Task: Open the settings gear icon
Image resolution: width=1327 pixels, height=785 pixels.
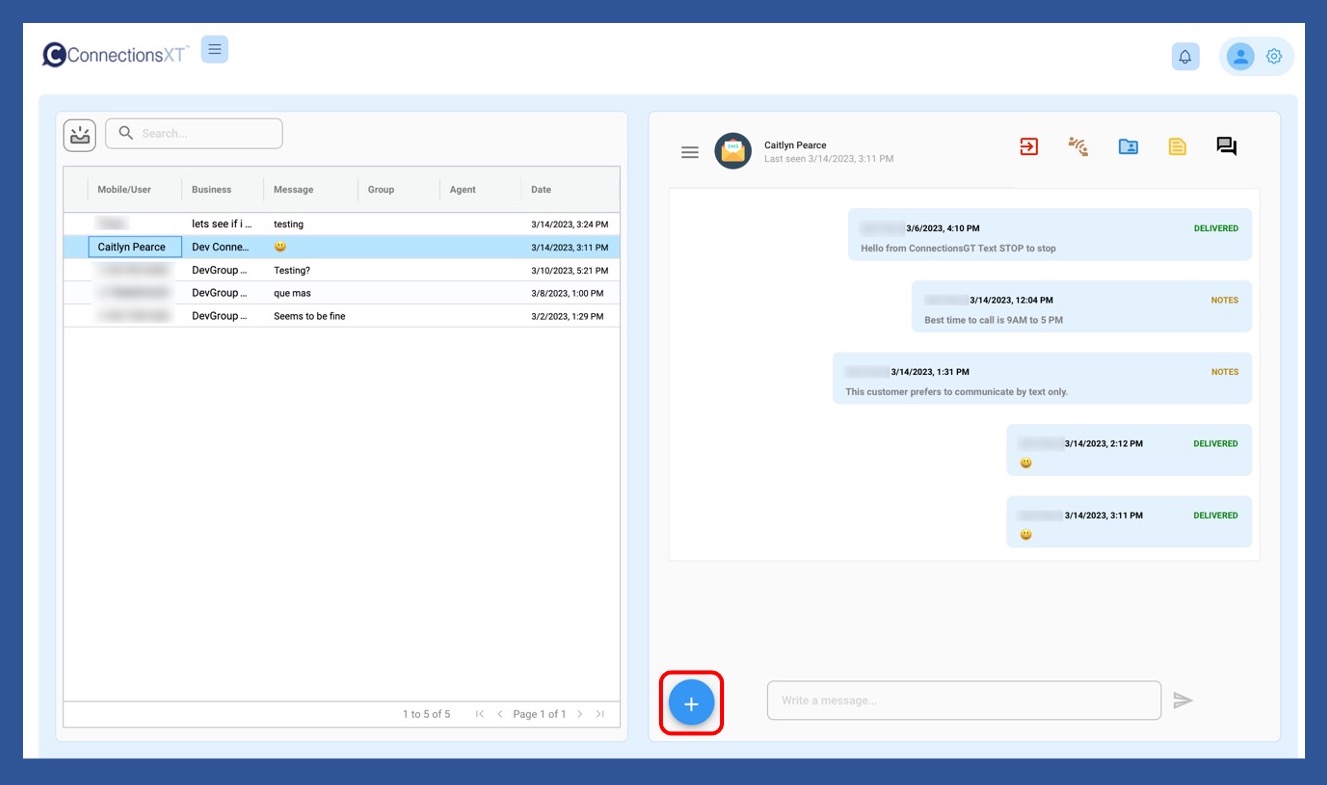Action: coord(1273,57)
